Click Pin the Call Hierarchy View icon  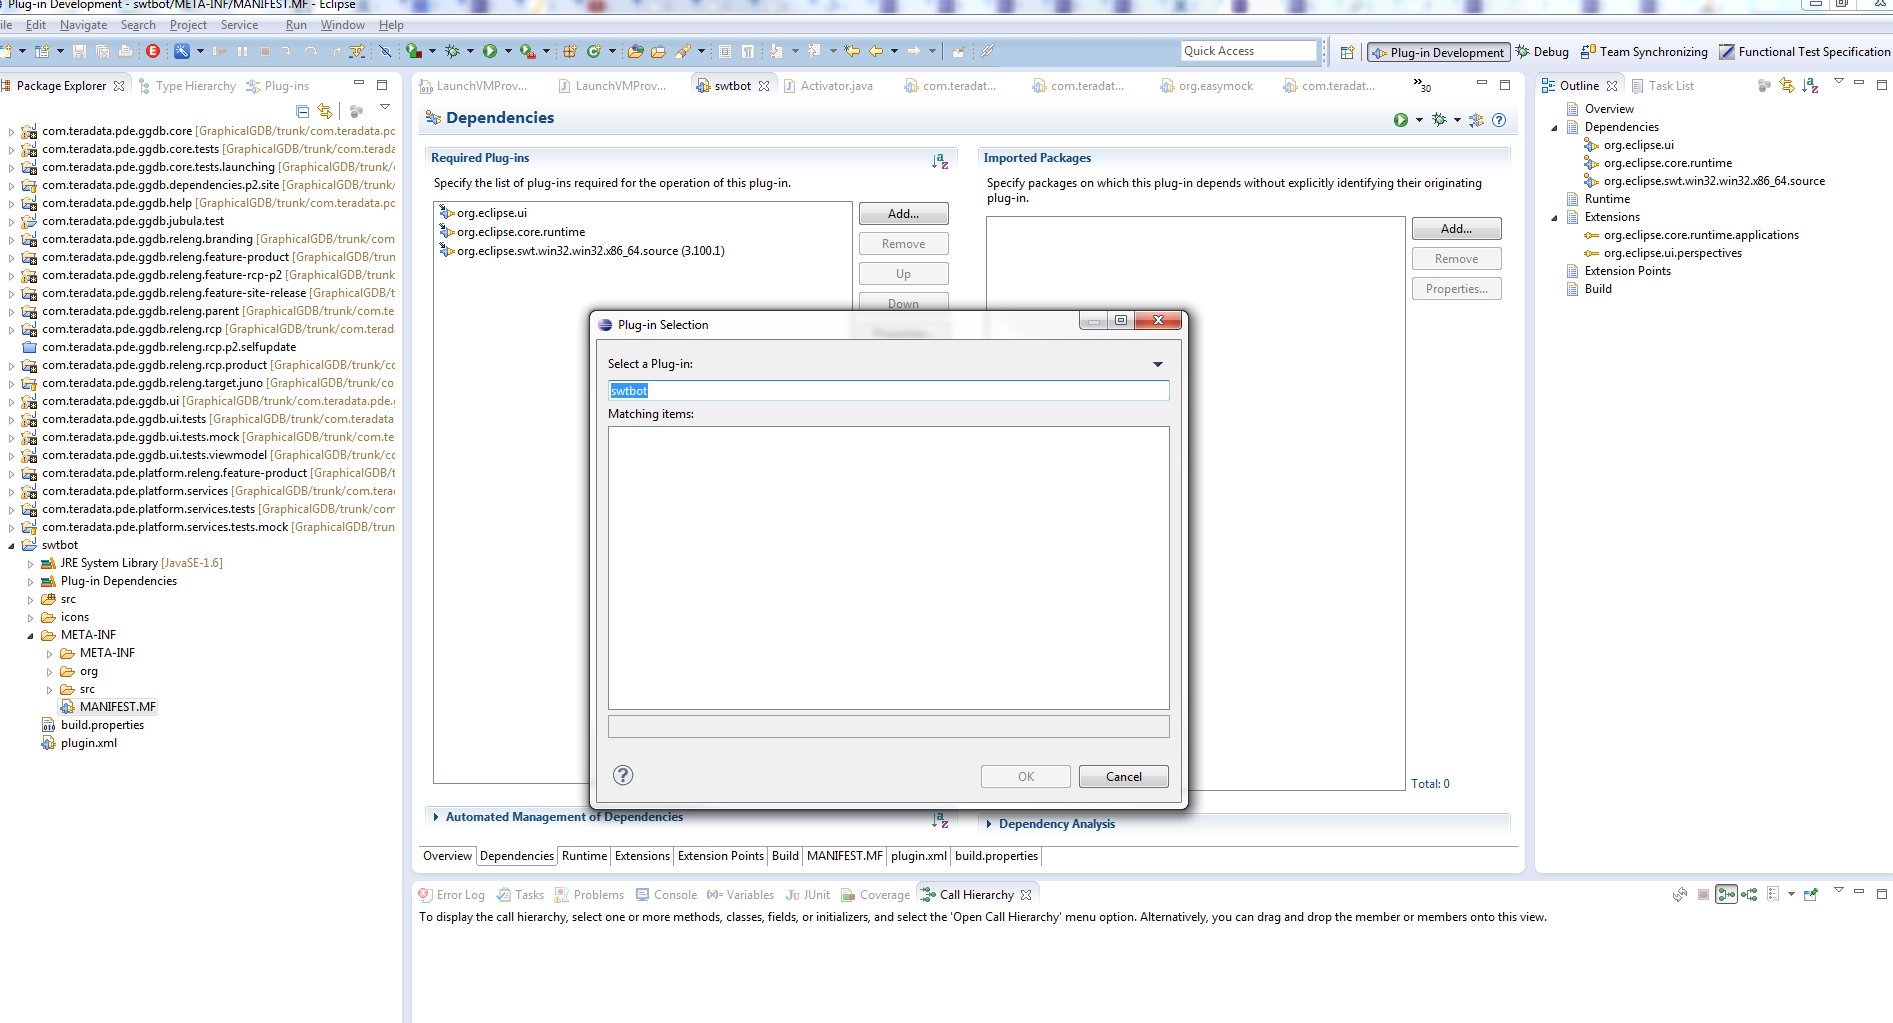click(1811, 895)
